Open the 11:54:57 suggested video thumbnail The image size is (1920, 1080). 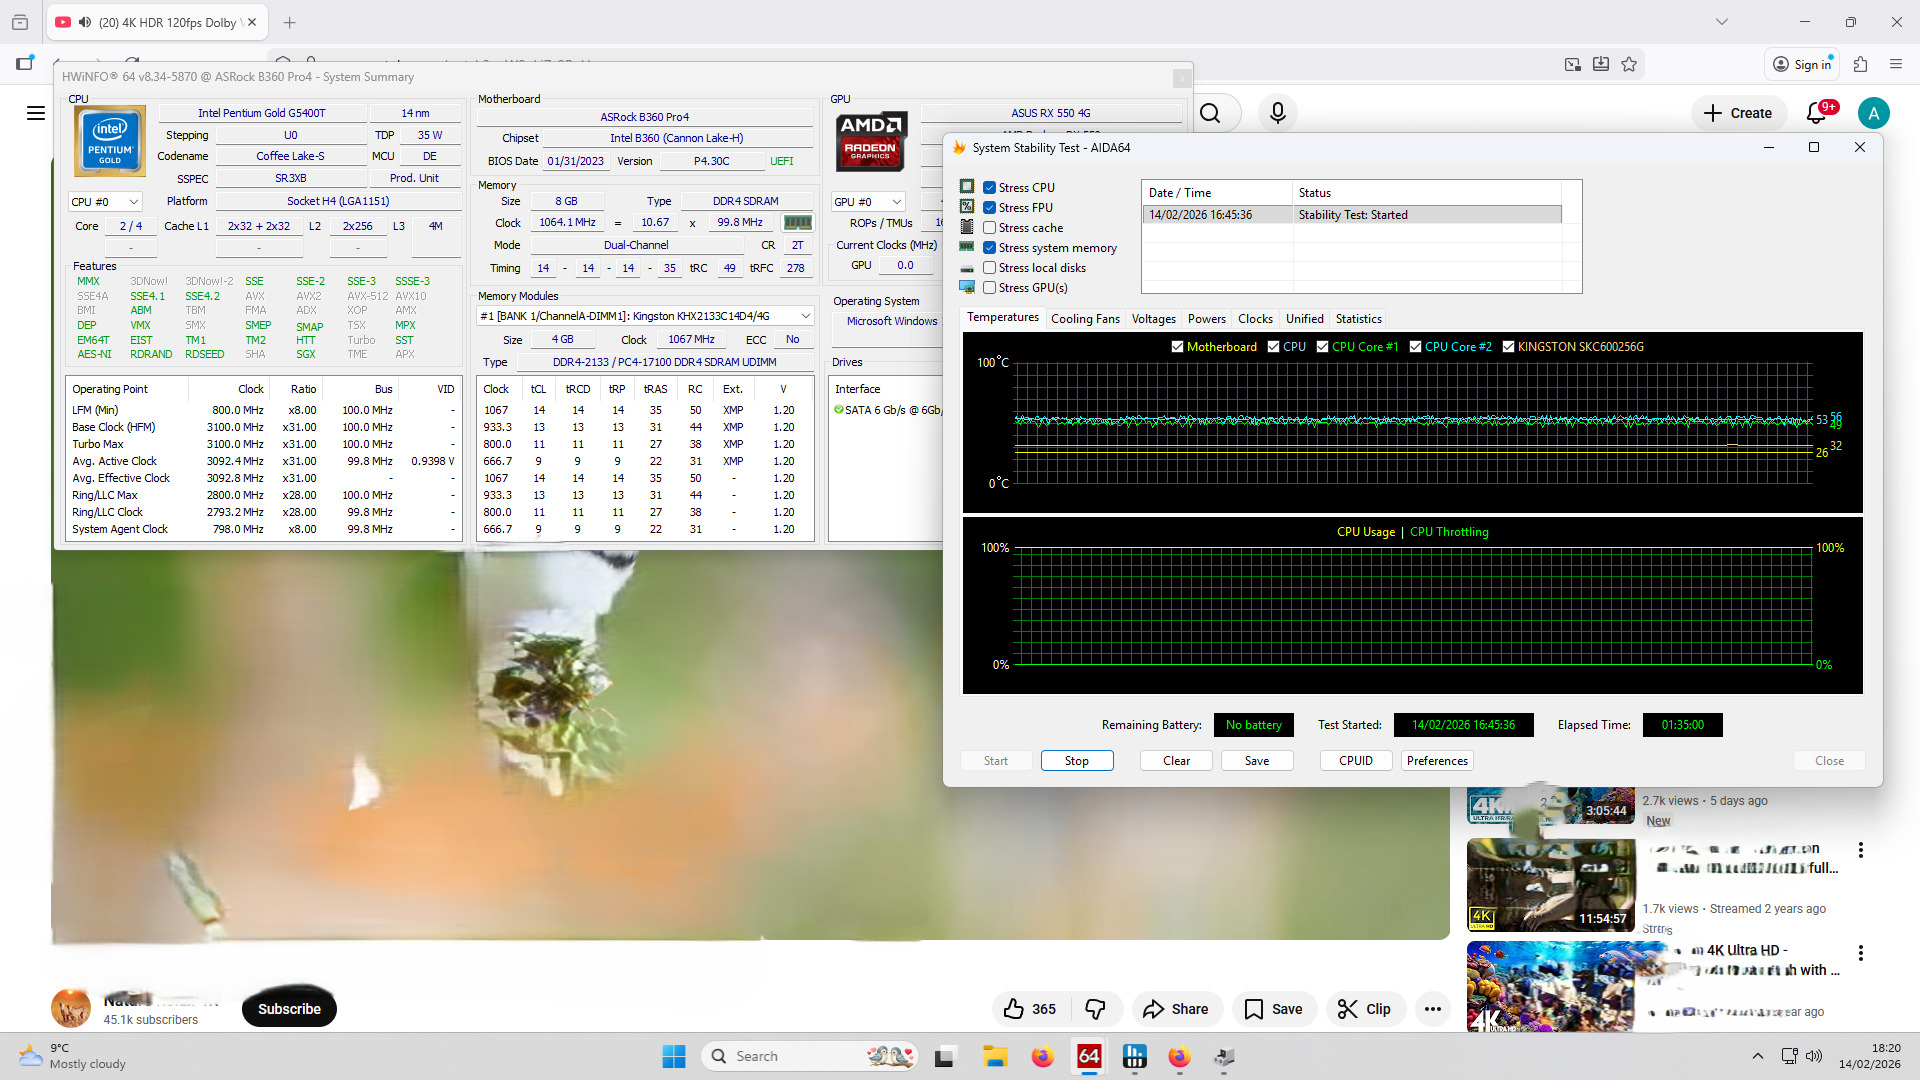[1550, 885]
